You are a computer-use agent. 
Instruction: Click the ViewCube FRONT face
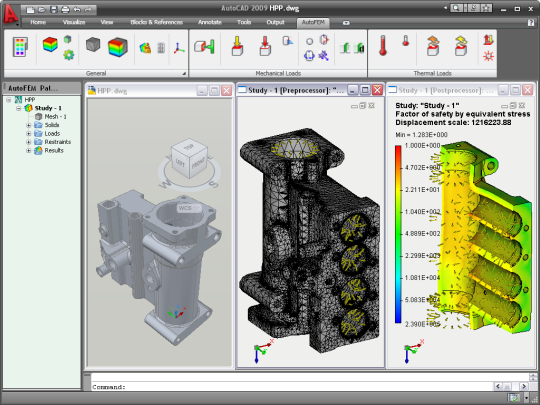(x=198, y=164)
